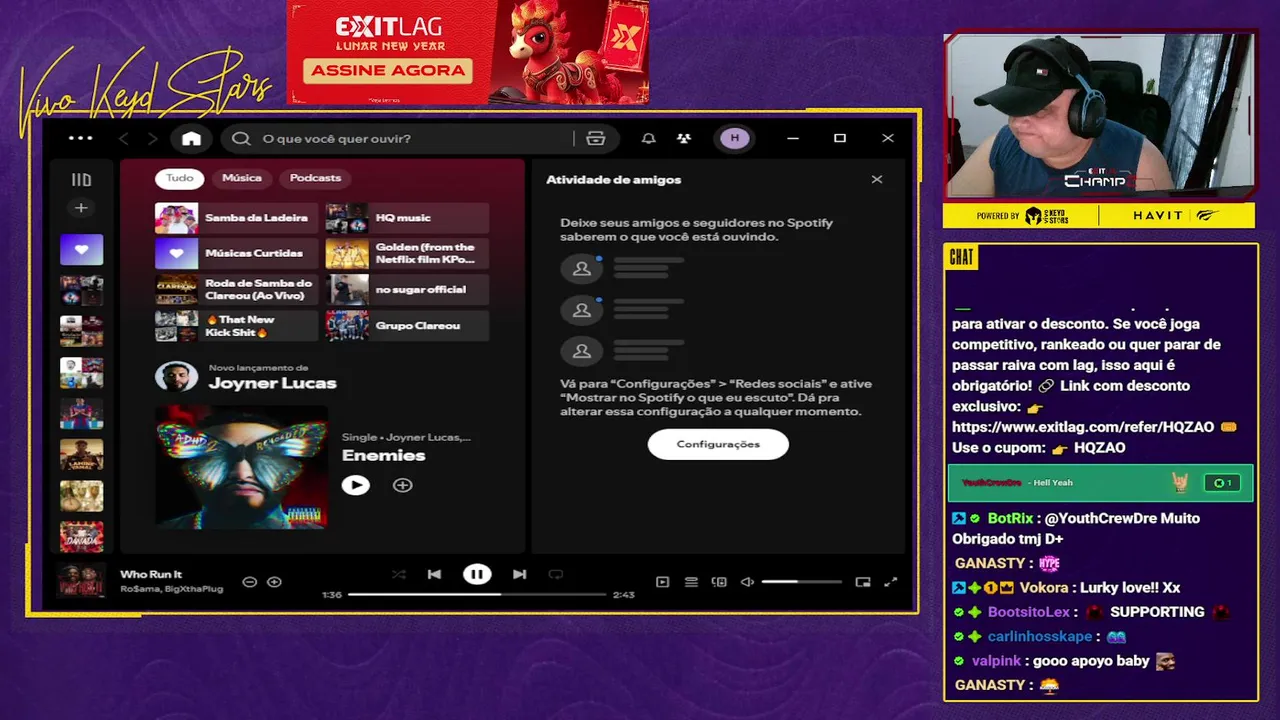Click the Configurações button
The width and height of the screenshot is (1280, 720).
(x=718, y=444)
